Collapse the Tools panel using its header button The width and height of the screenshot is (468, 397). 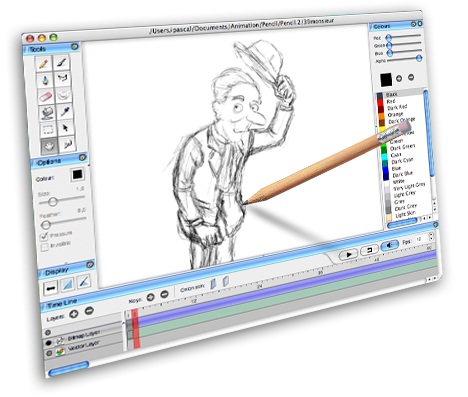75,47
